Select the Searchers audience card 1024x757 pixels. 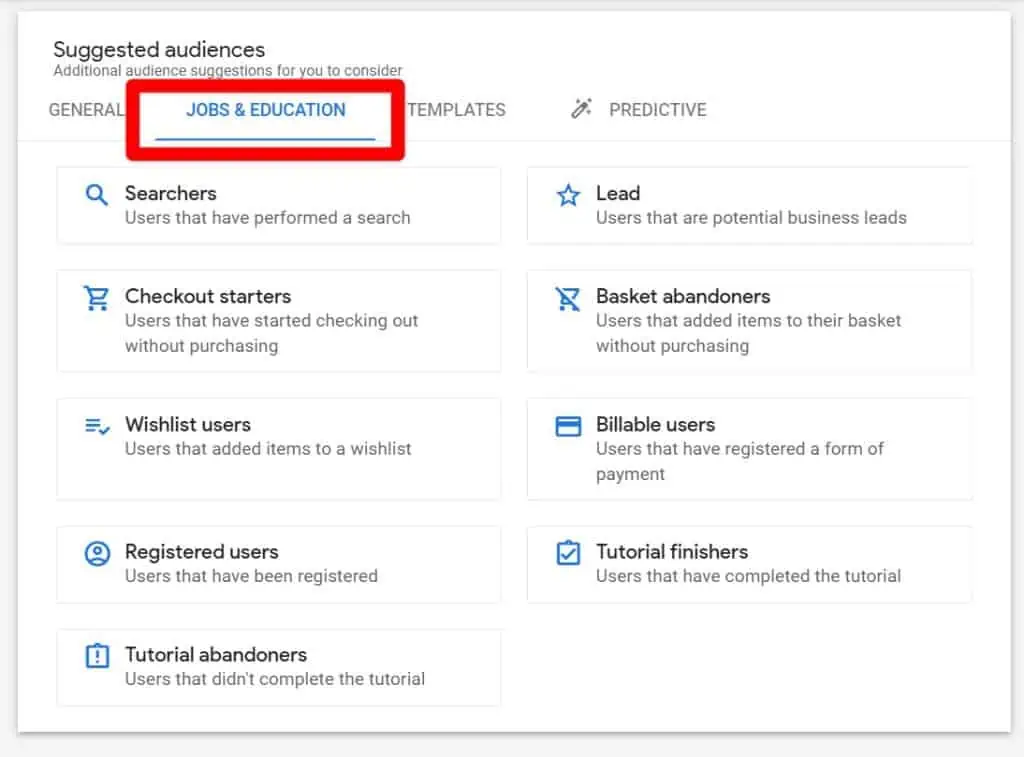280,204
